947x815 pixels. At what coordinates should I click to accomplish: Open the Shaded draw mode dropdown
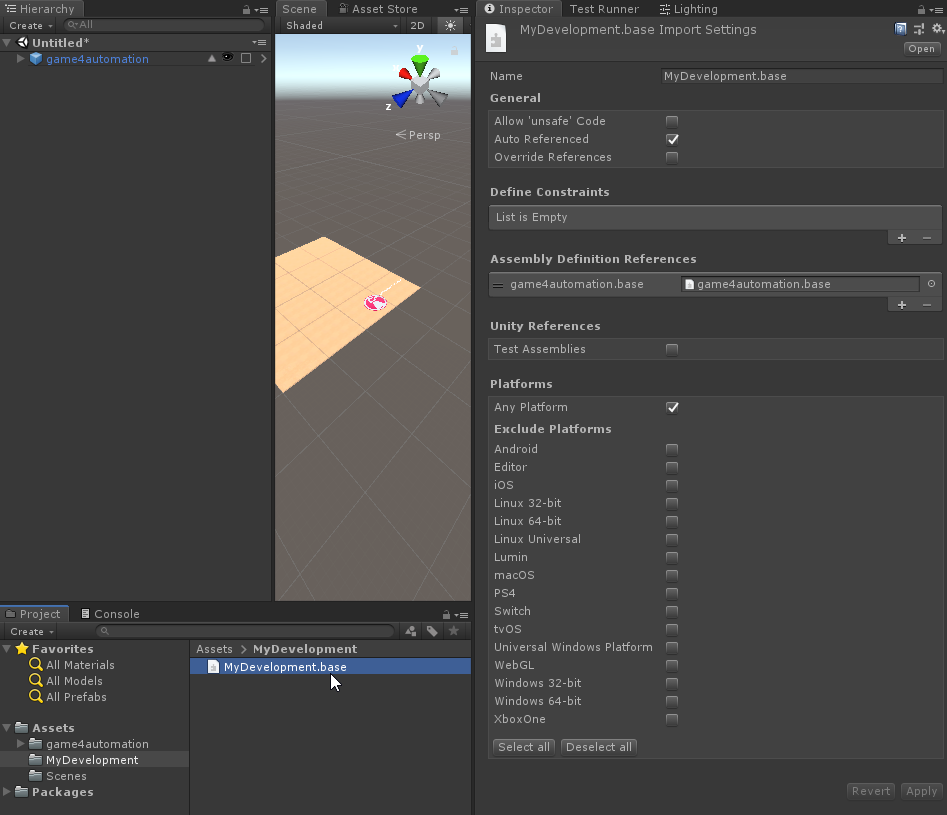click(304, 26)
